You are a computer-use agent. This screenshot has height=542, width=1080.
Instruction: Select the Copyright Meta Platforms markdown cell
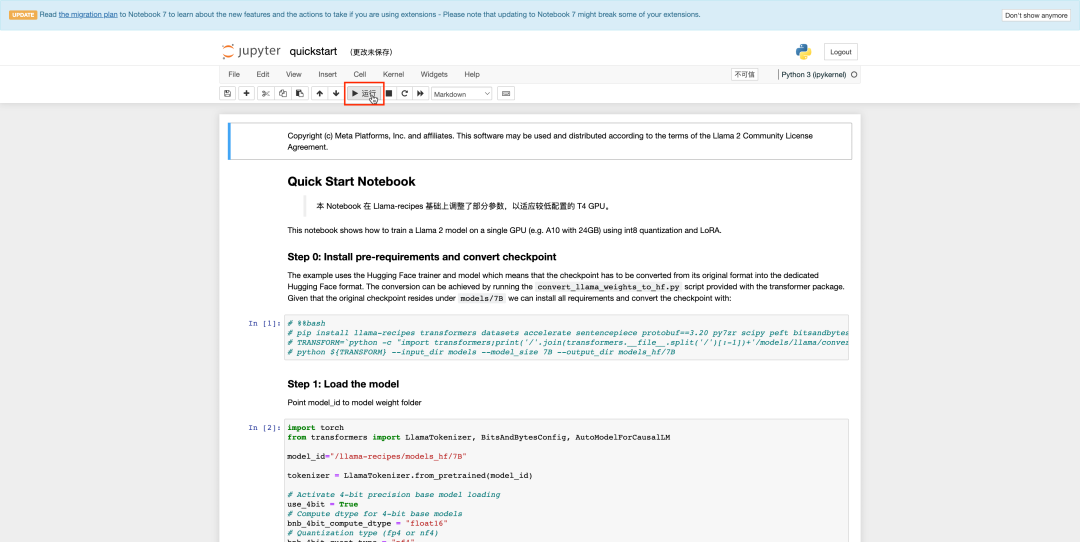click(x=540, y=141)
